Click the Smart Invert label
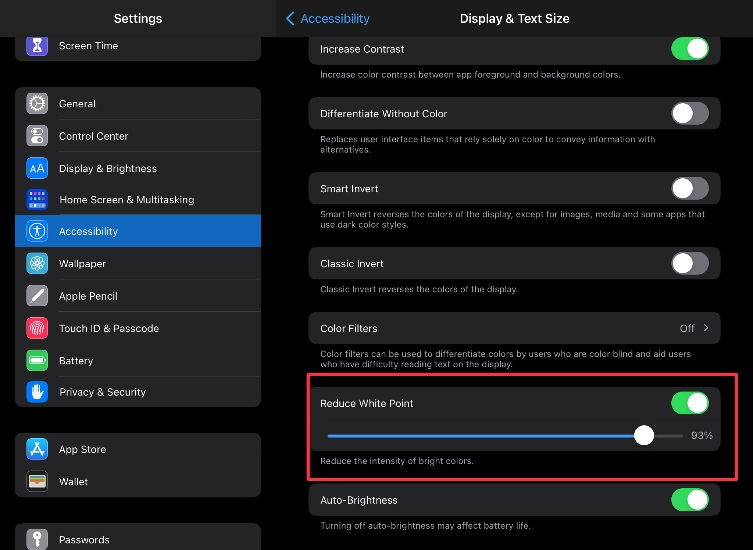This screenshot has height=550, width=753. coord(349,189)
